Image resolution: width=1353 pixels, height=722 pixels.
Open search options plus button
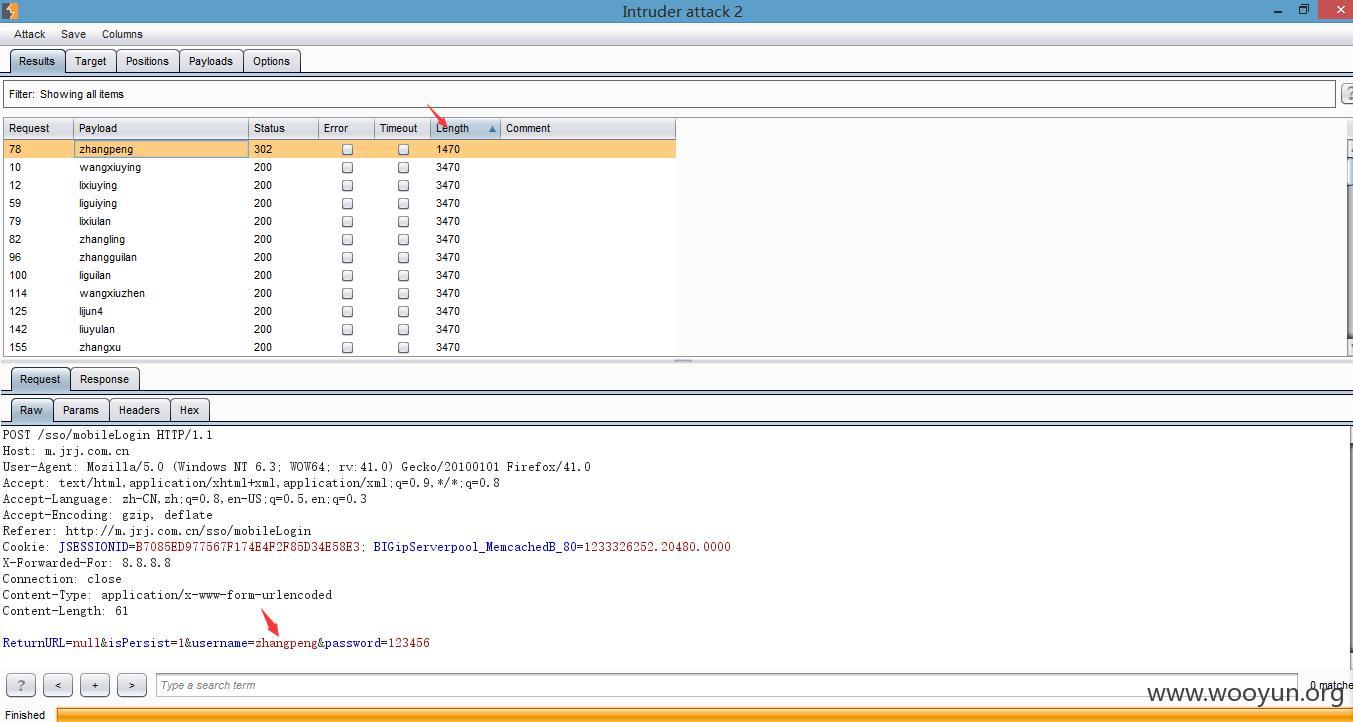tap(95, 685)
